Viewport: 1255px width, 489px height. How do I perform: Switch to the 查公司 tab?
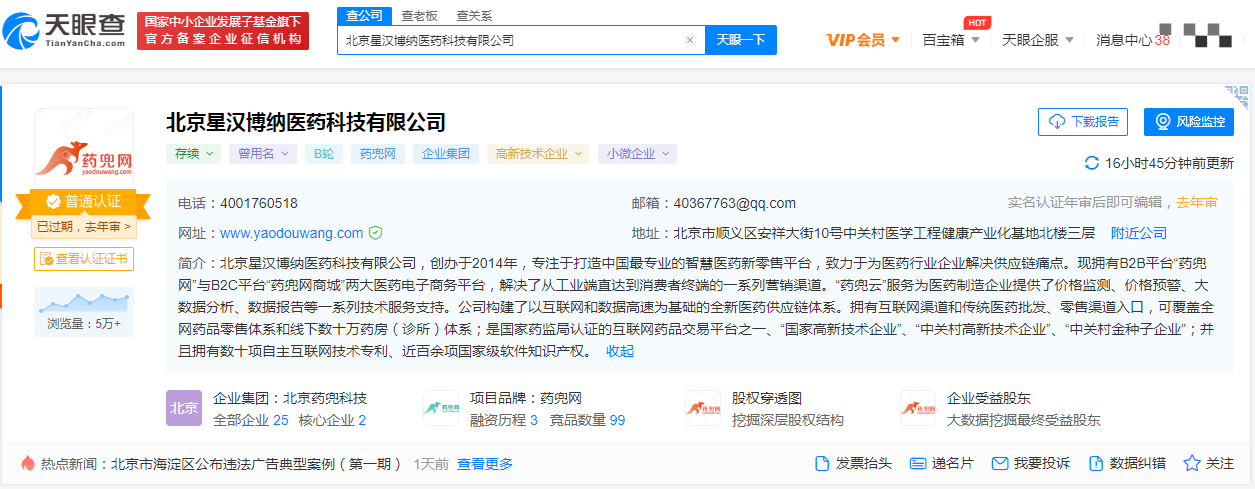[364, 16]
